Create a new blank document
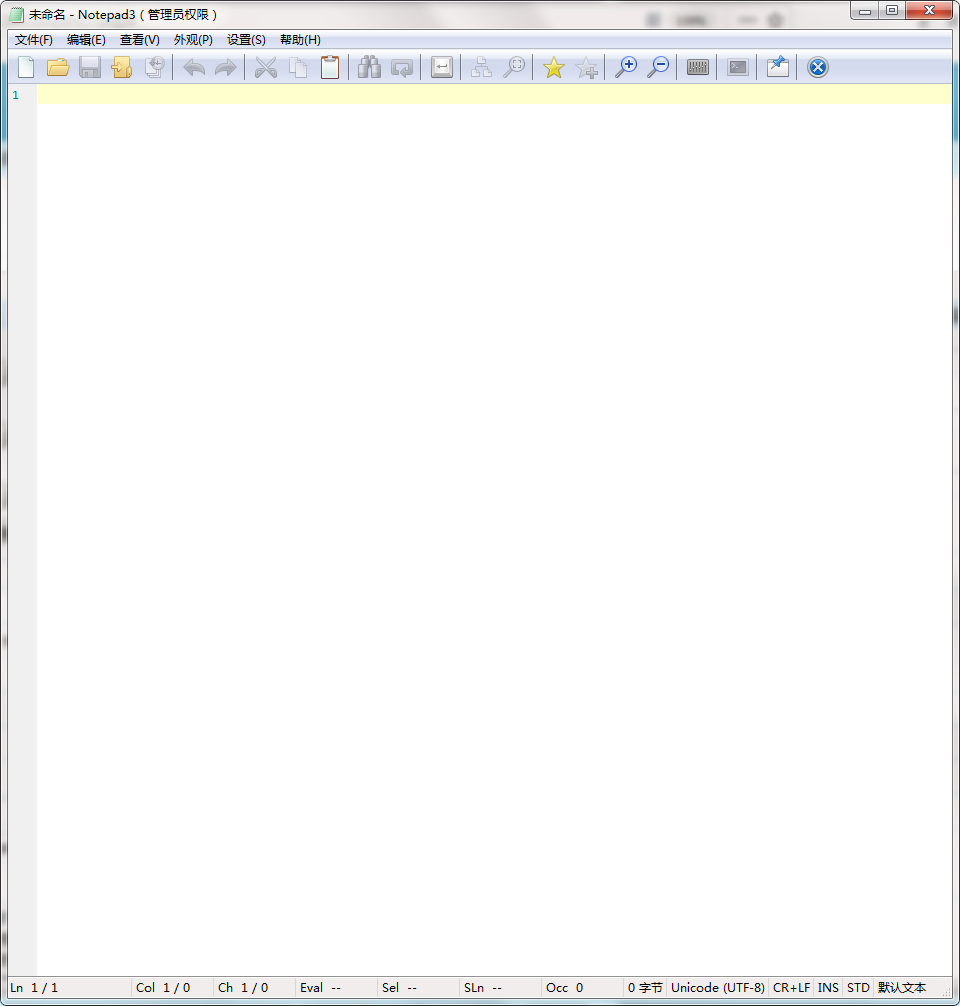 (27, 67)
